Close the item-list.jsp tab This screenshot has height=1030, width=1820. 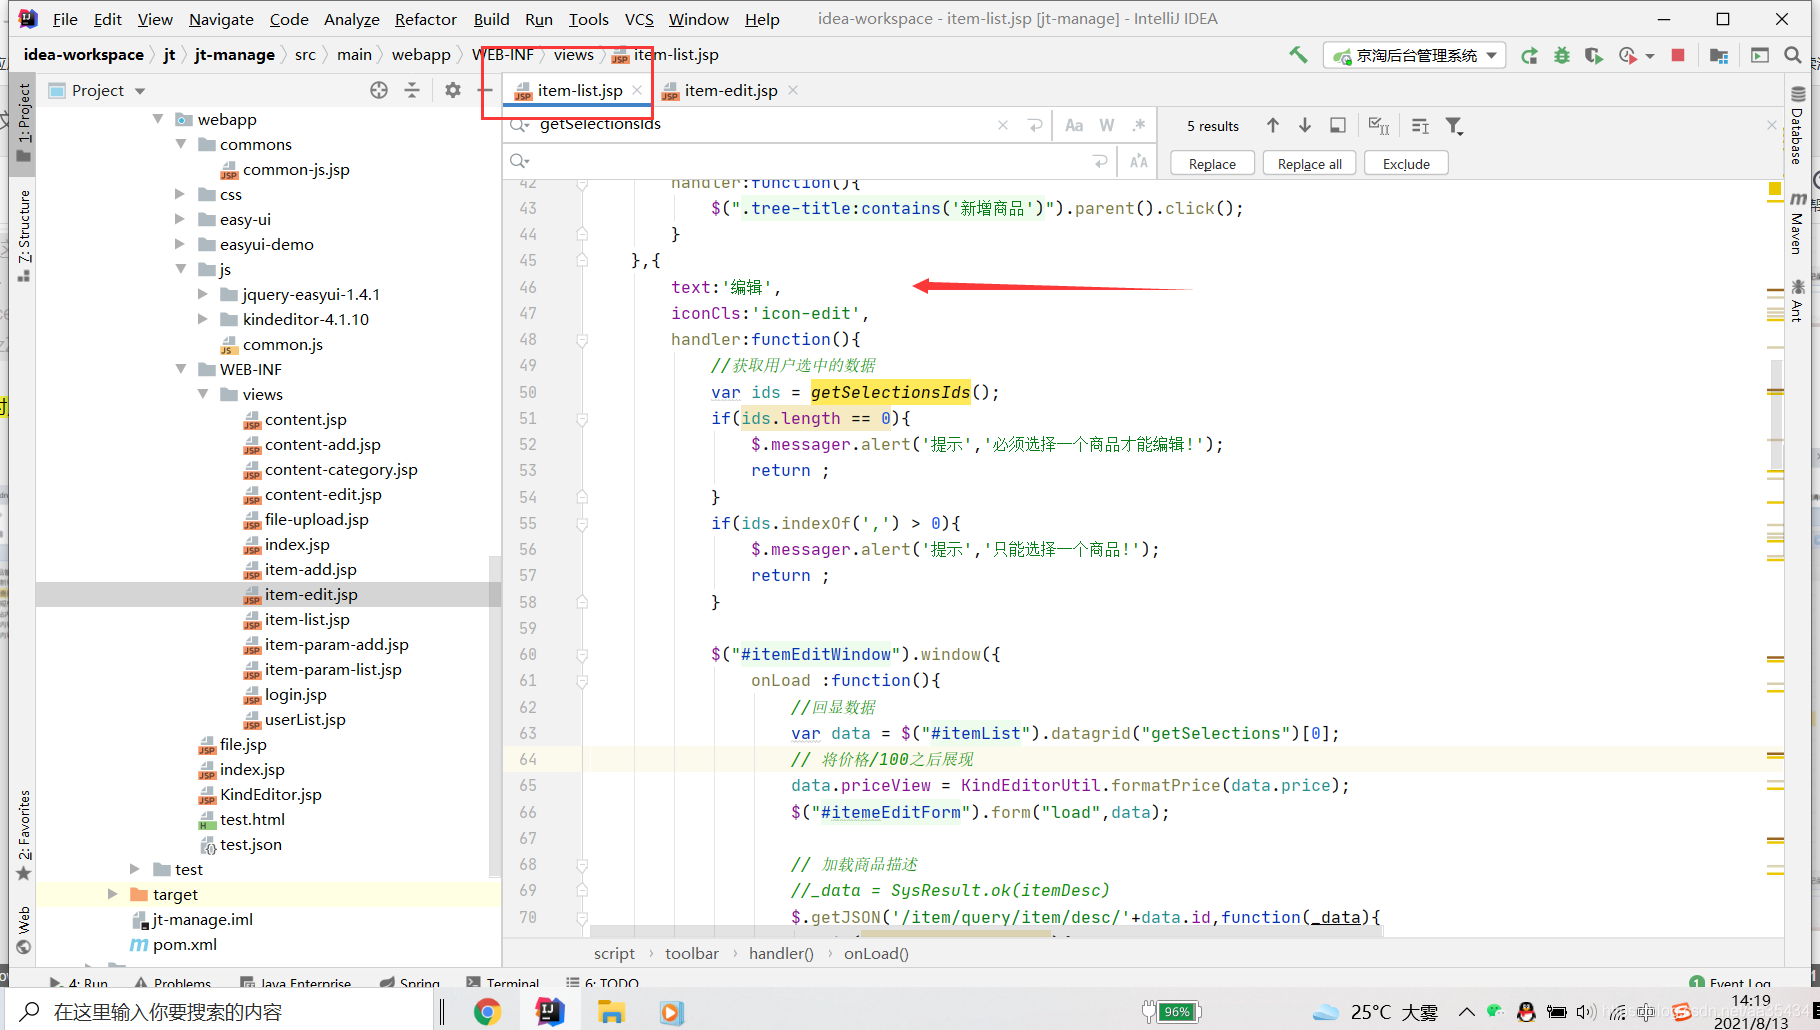(637, 90)
